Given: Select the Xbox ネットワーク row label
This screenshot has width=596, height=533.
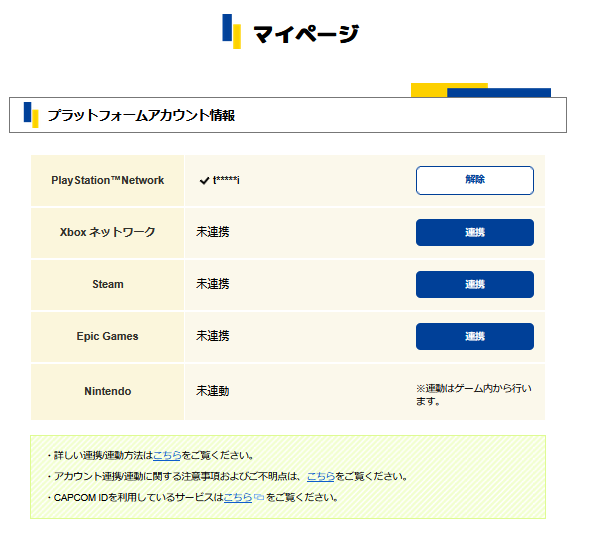Looking at the screenshot, I should 108,232.
